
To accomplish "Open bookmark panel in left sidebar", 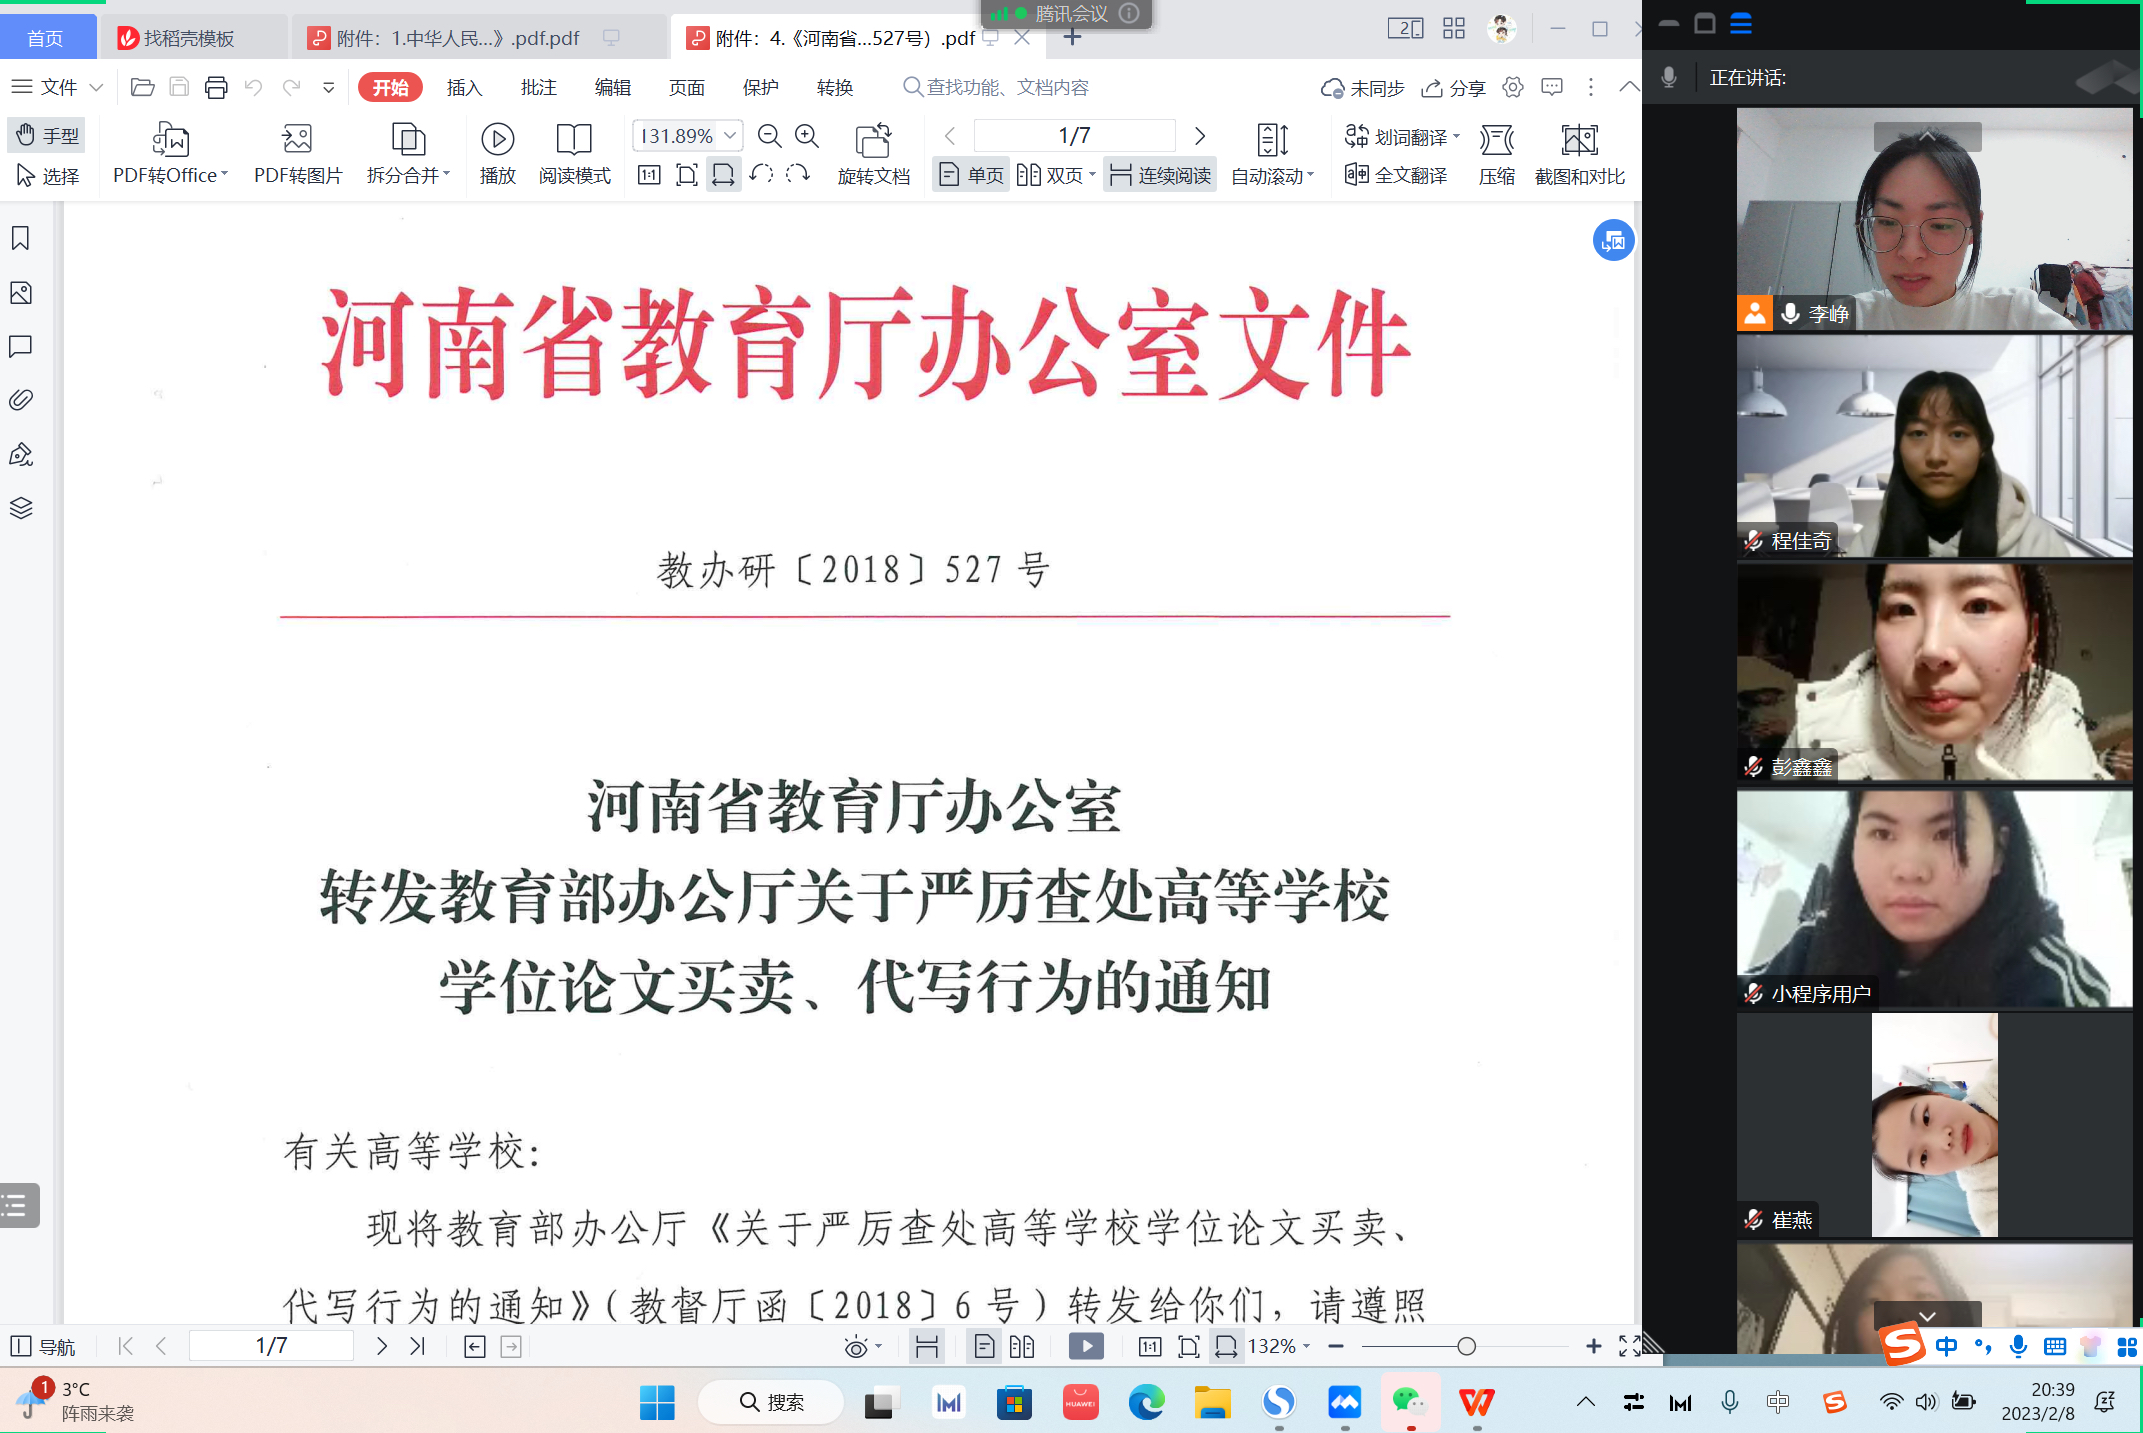I will (x=21, y=238).
